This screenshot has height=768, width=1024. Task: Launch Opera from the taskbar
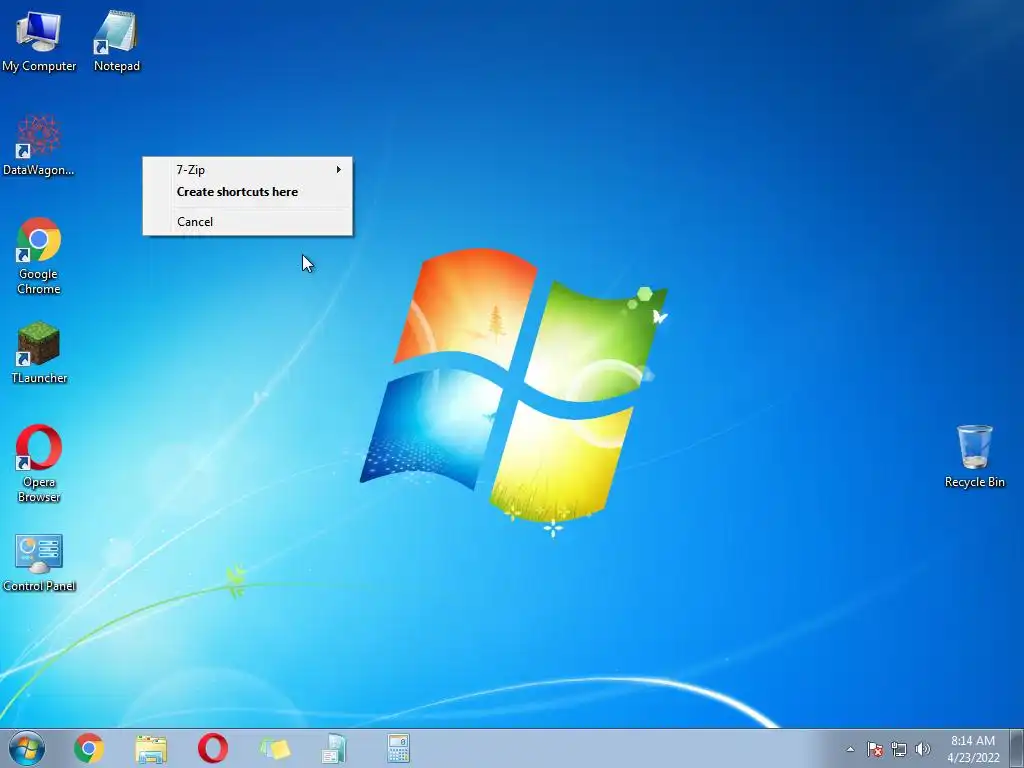[x=213, y=748]
